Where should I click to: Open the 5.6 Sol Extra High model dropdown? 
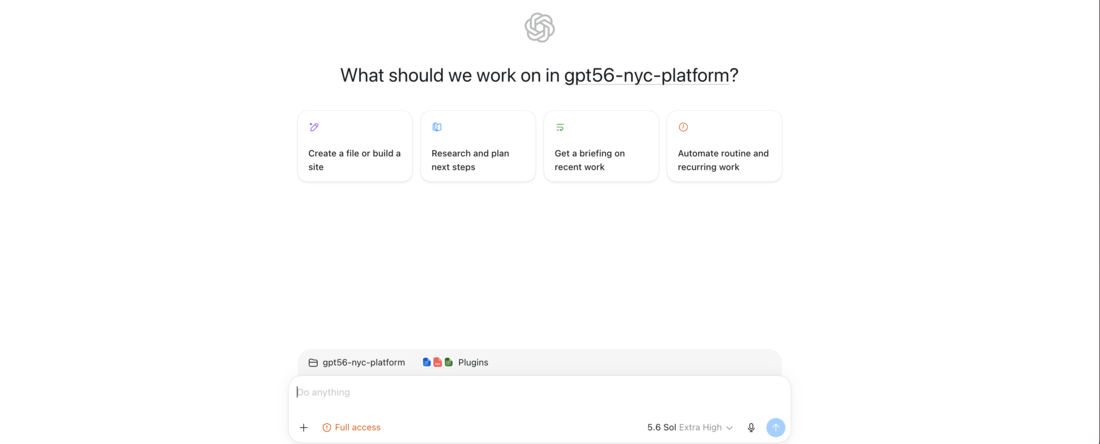click(x=690, y=427)
